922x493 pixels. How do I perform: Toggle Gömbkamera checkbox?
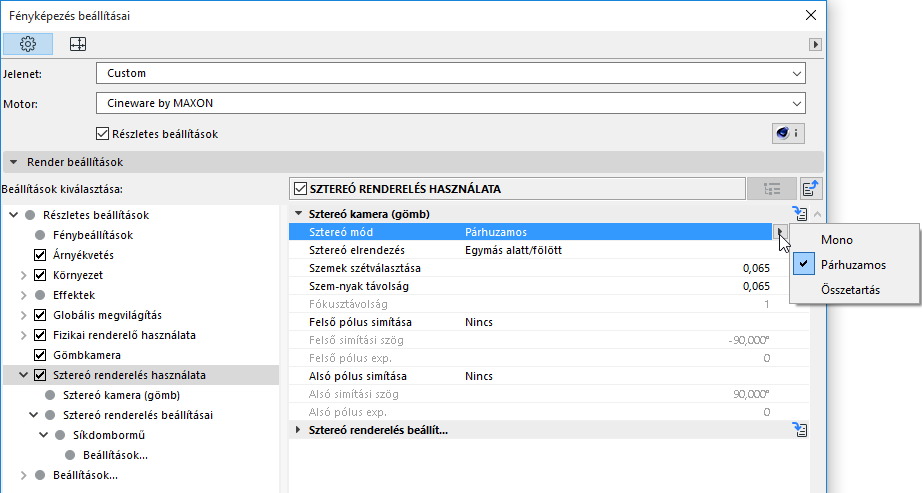point(40,355)
